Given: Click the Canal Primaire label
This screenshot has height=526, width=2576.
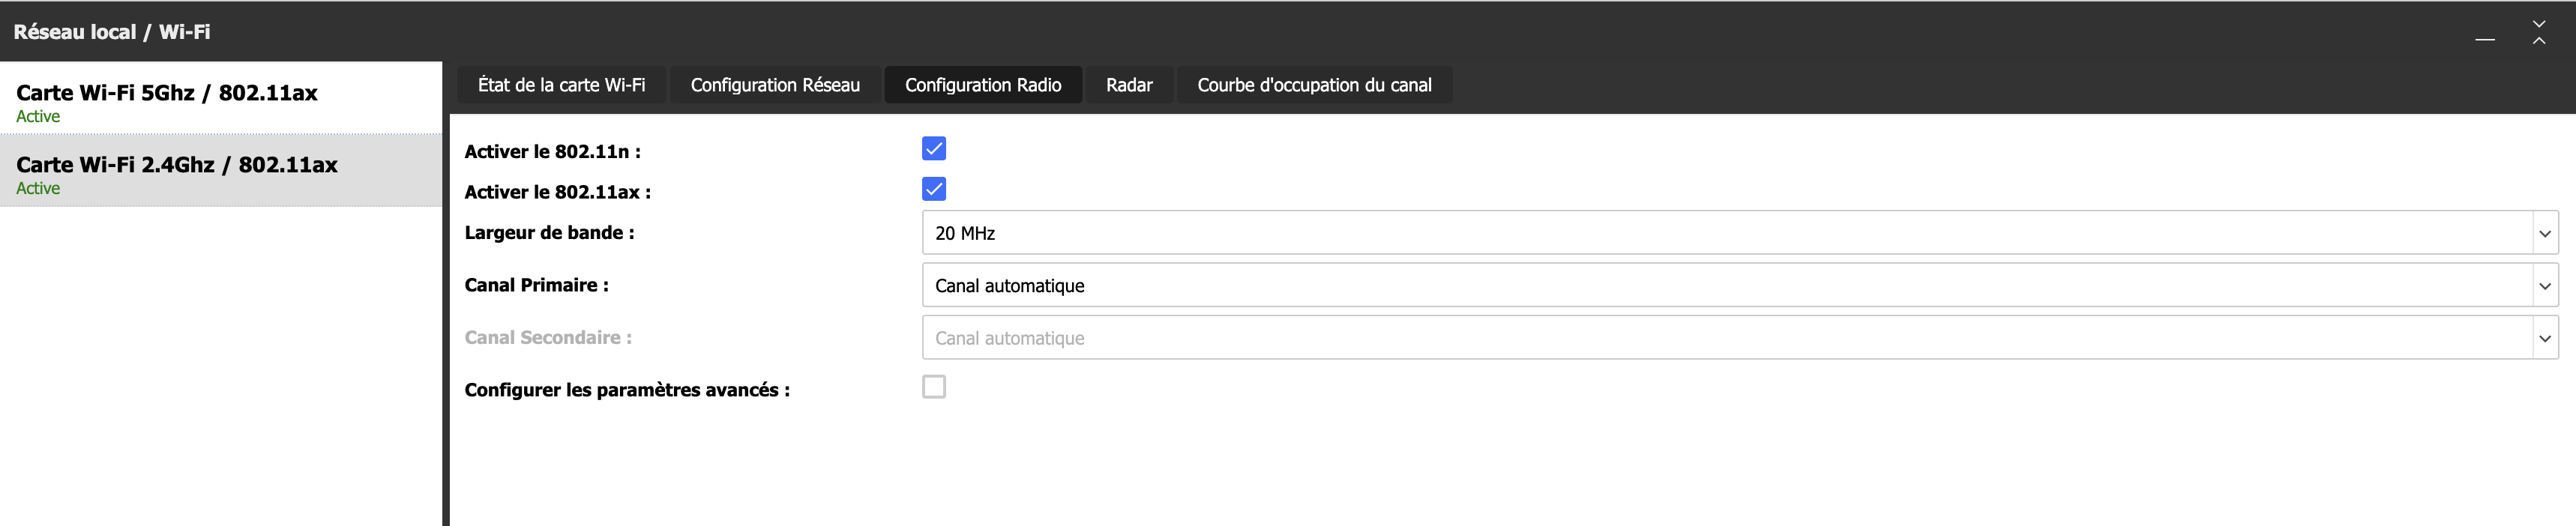Looking at the screenshot, I should tap(536, 285).
